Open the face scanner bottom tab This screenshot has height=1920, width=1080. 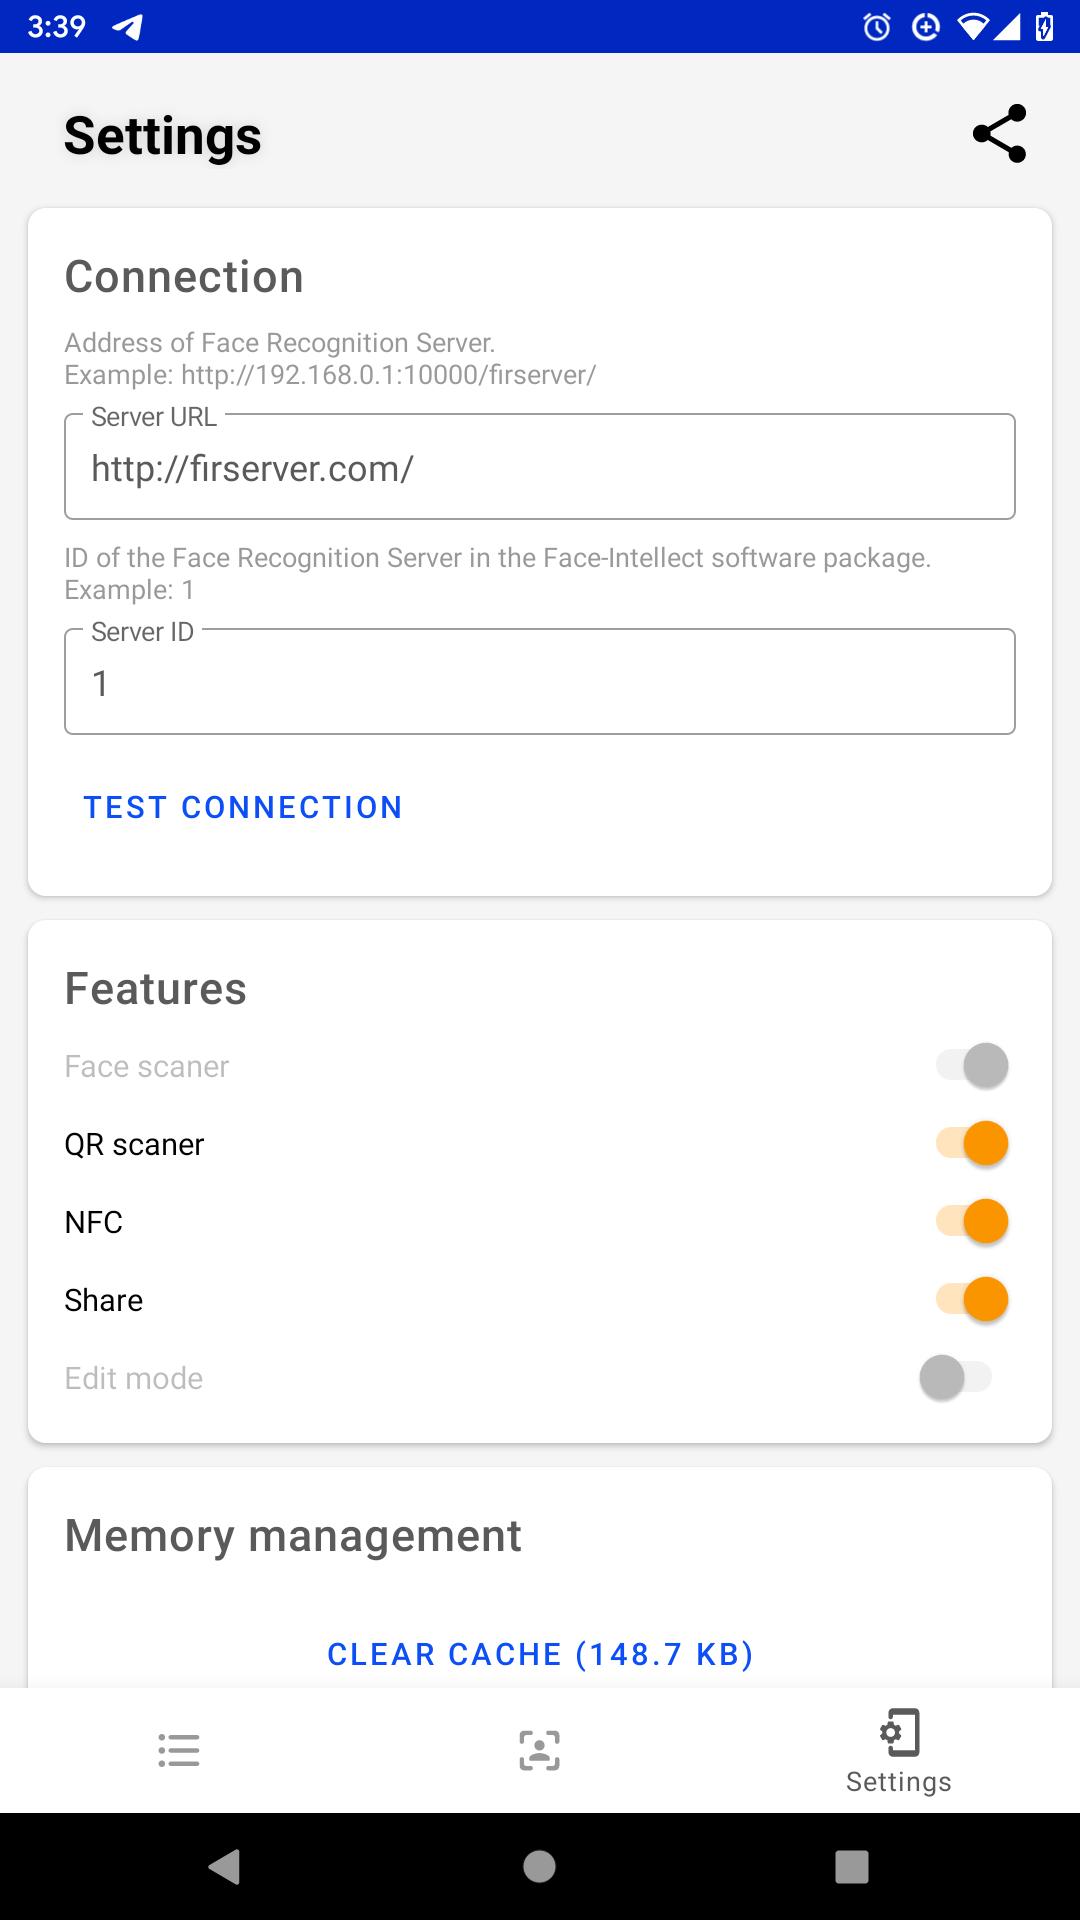click(539, 1750)
